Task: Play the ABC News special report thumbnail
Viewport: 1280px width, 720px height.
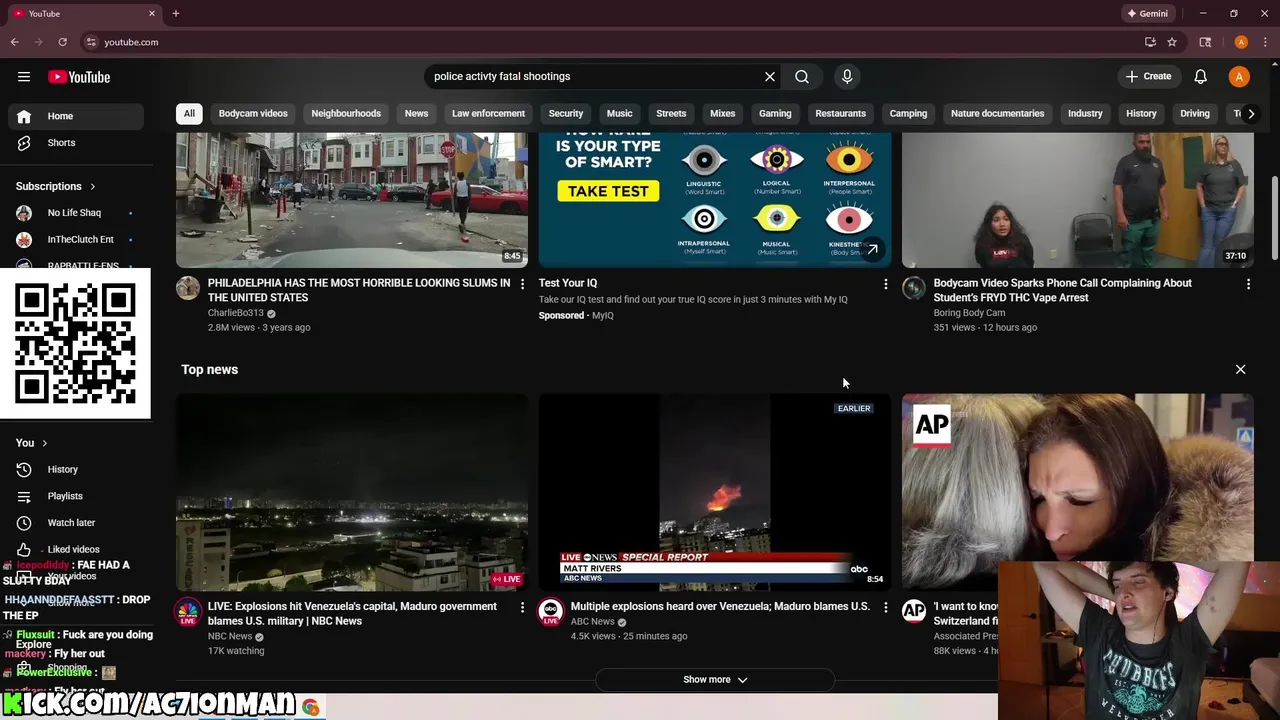Action: click(715, 492)
